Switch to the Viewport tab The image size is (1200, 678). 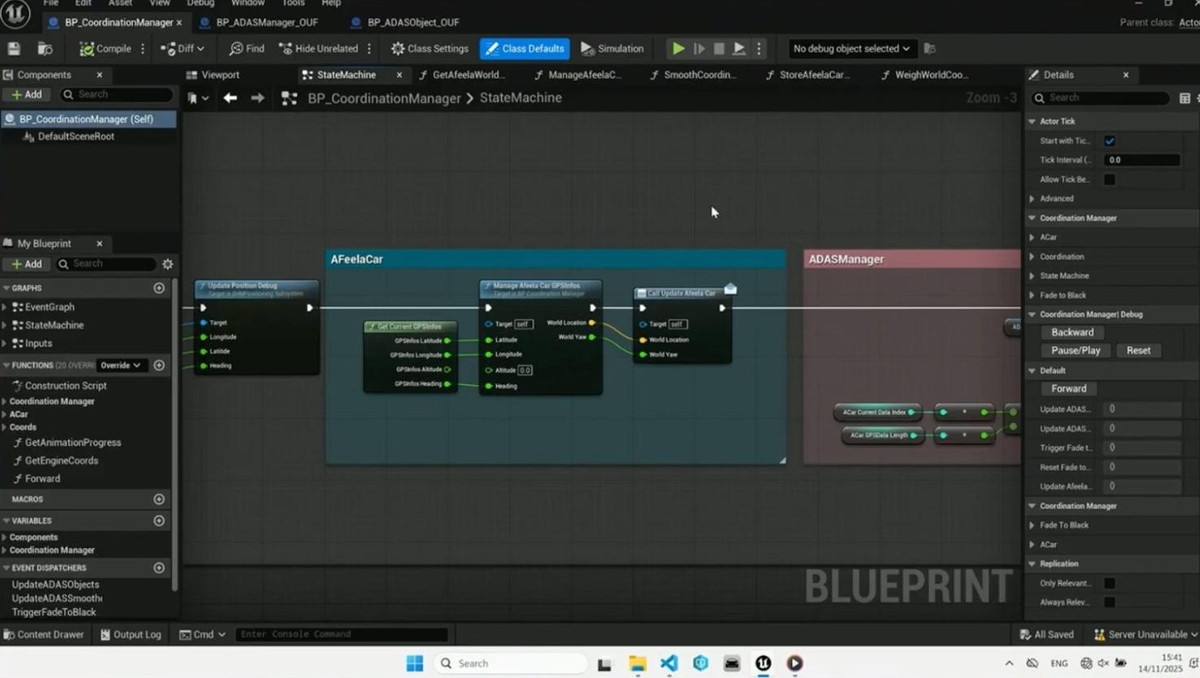[220, 75]
